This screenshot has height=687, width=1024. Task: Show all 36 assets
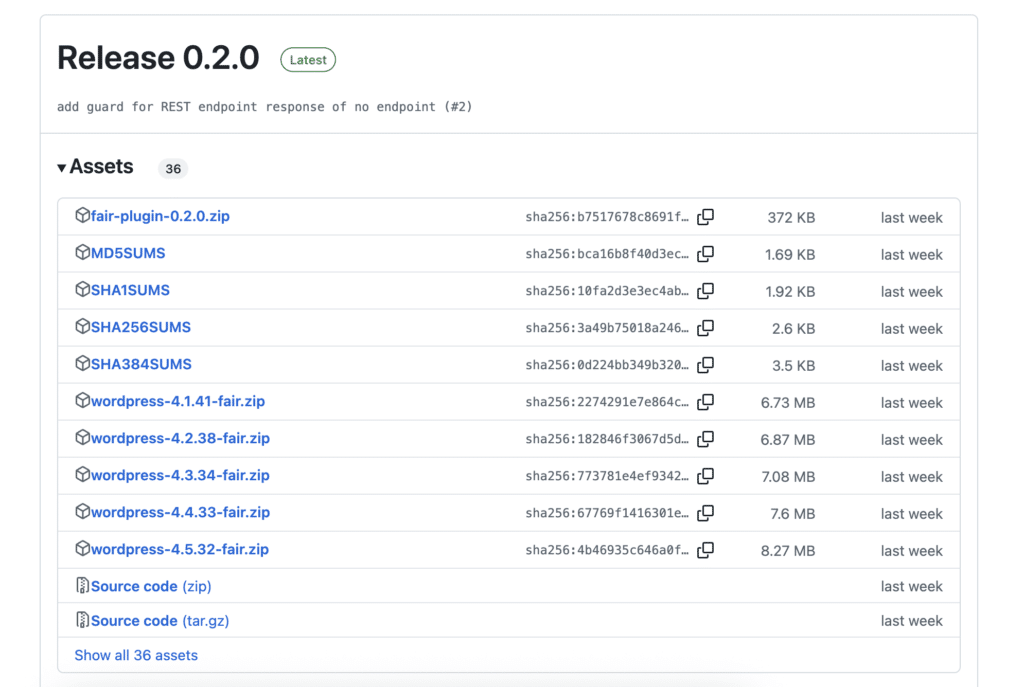click(136, 655)
